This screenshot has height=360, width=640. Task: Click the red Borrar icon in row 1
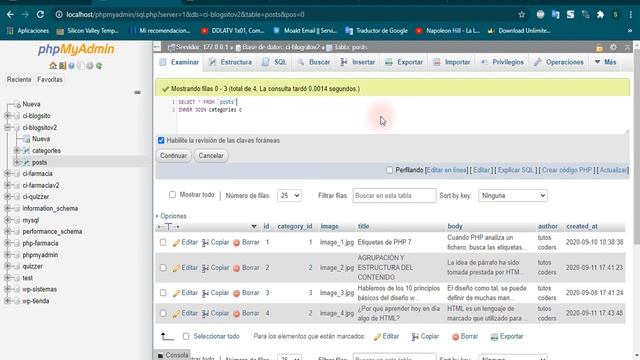click(x=236, y=242)
